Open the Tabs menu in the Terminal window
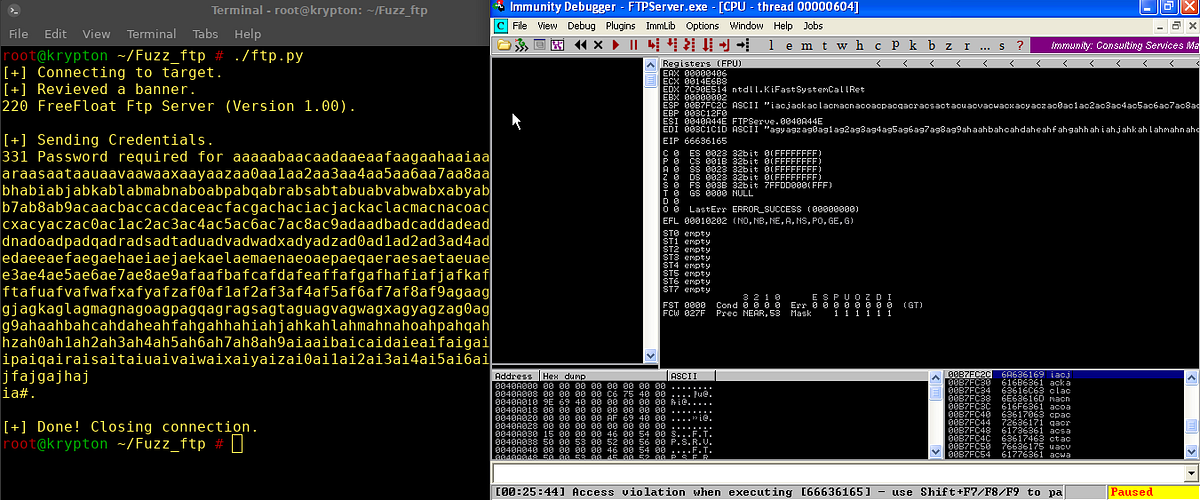This screenshot has height=500, width=1200. [x=206, y=33]
